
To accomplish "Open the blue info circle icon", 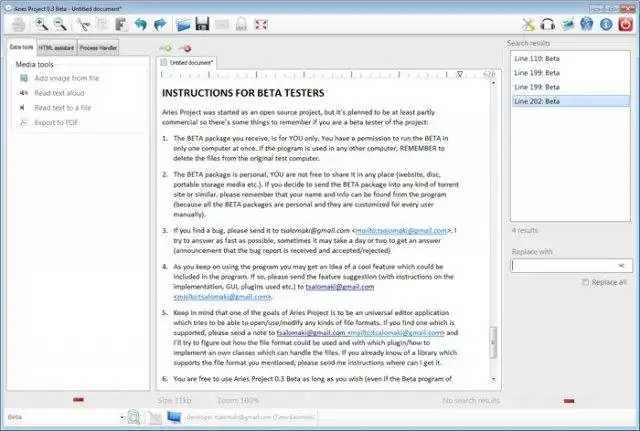I will tap(606, 24).
